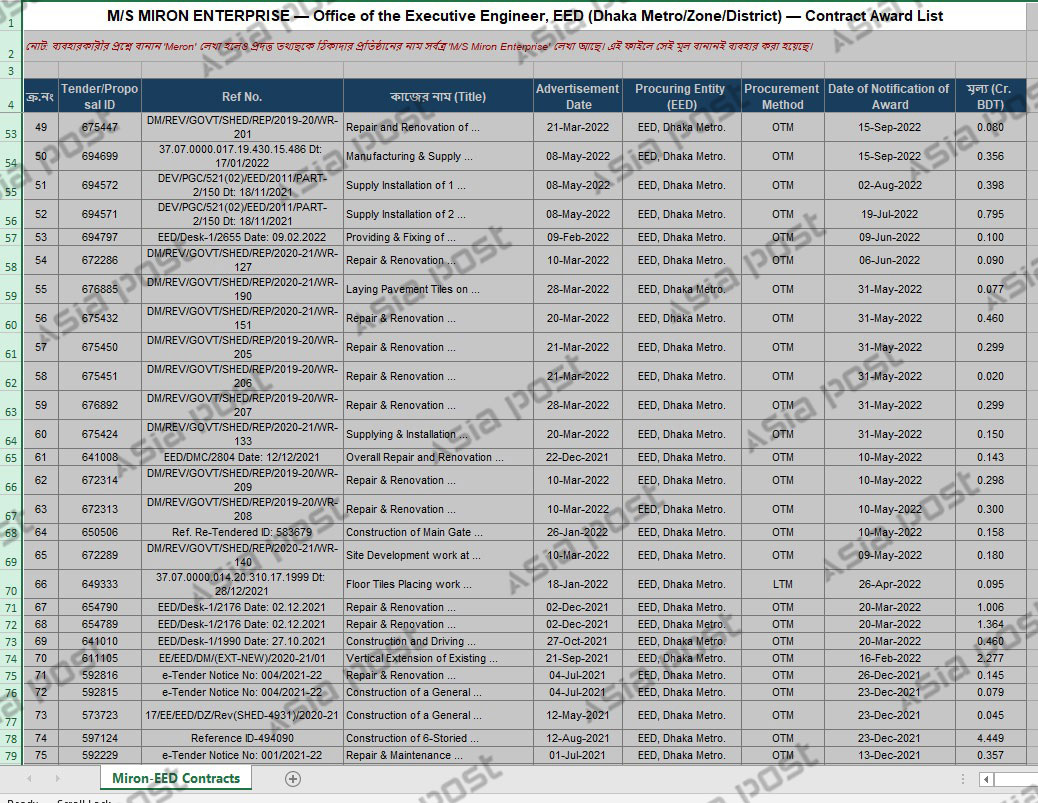Screen dimensions: 1038x803
Task: Select title cell Construction of Main Gate ...
Action: click(438, 532)
